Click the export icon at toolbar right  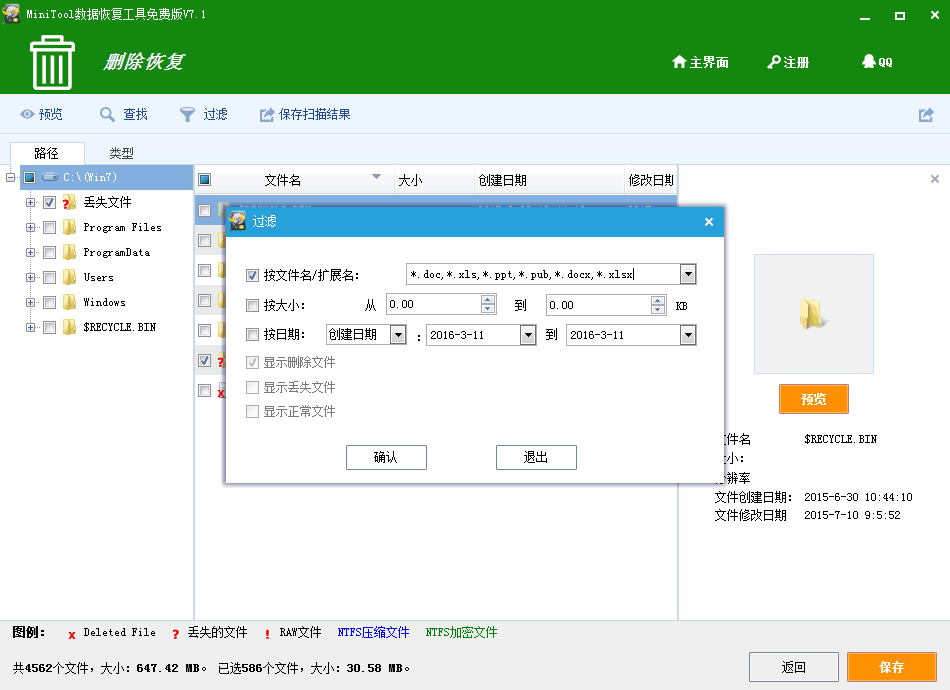coord(926,114)
